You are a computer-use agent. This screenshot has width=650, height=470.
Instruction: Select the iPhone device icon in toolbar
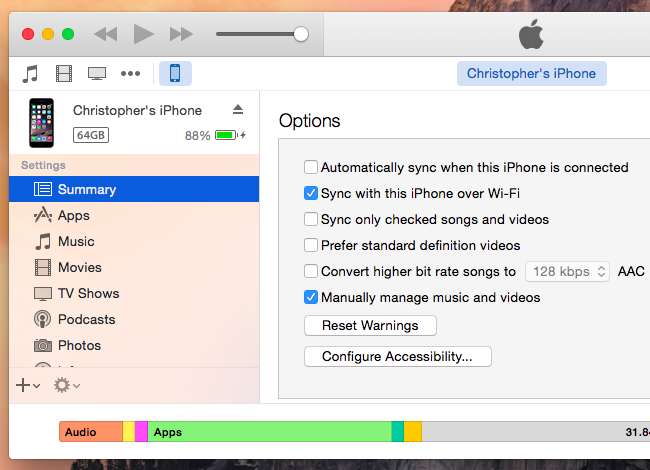[x=175, y=73]
